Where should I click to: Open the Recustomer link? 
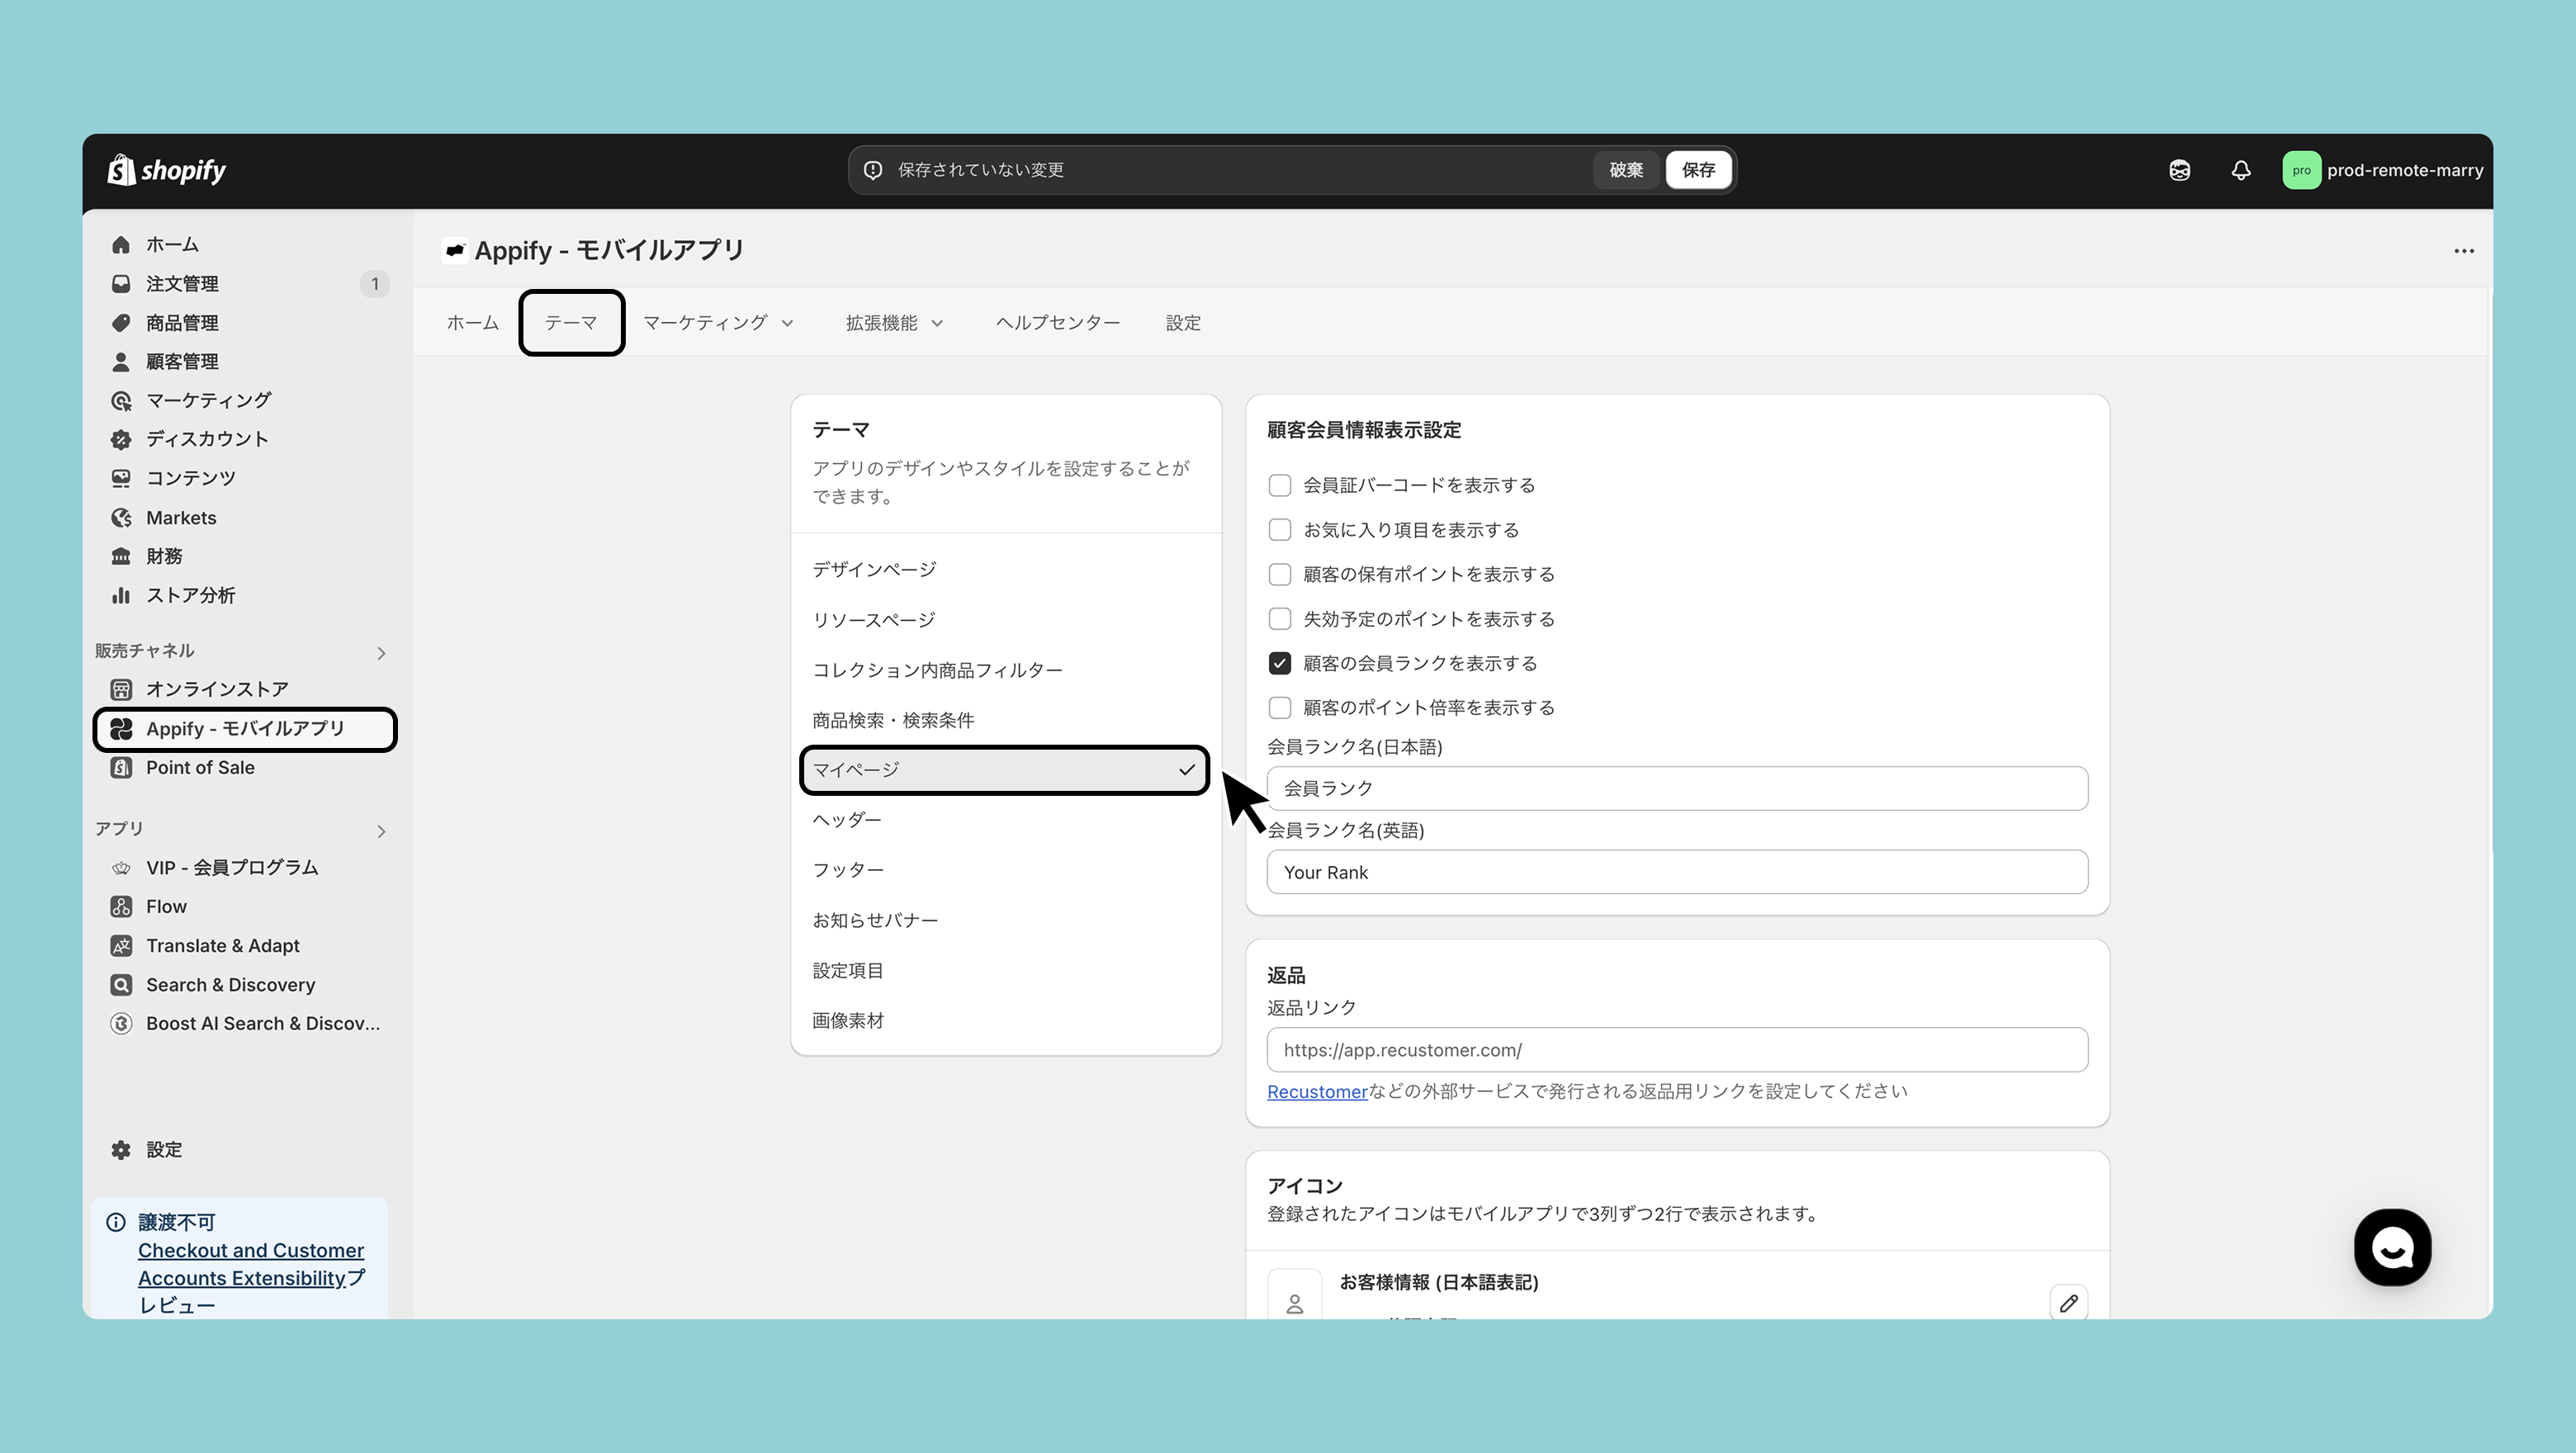point(1317,1092)
